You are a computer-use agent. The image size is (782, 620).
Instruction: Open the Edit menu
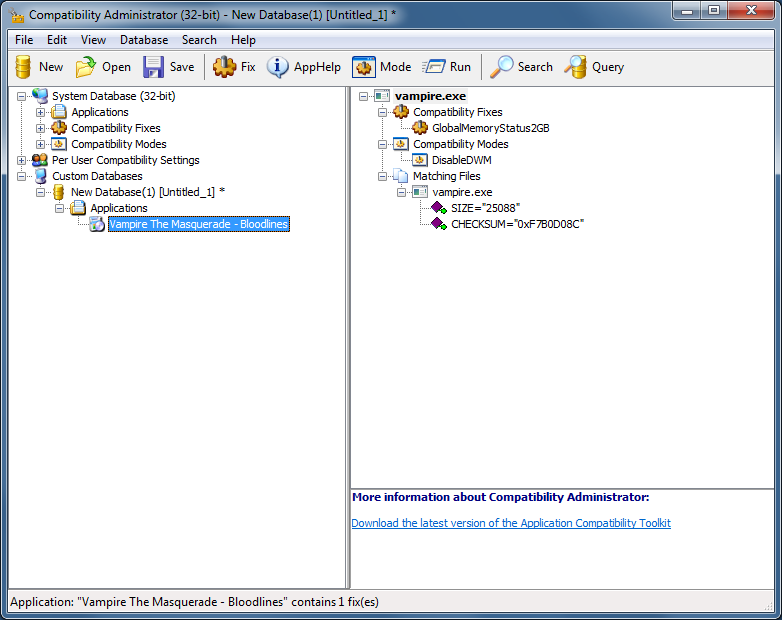tap(57, 40)
